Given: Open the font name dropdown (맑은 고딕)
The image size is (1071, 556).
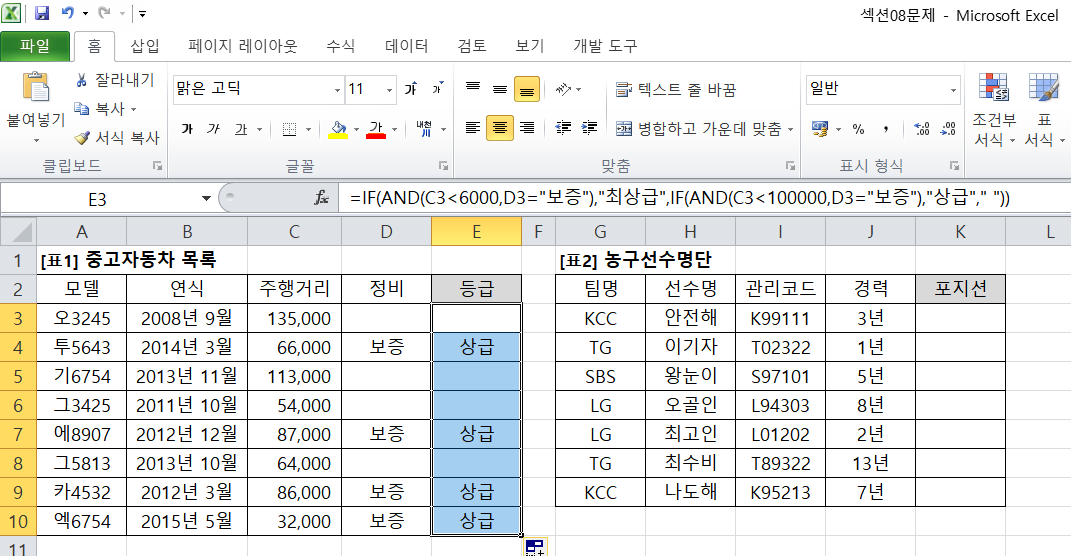Looking at the screenshot, I should coord(335,90).
